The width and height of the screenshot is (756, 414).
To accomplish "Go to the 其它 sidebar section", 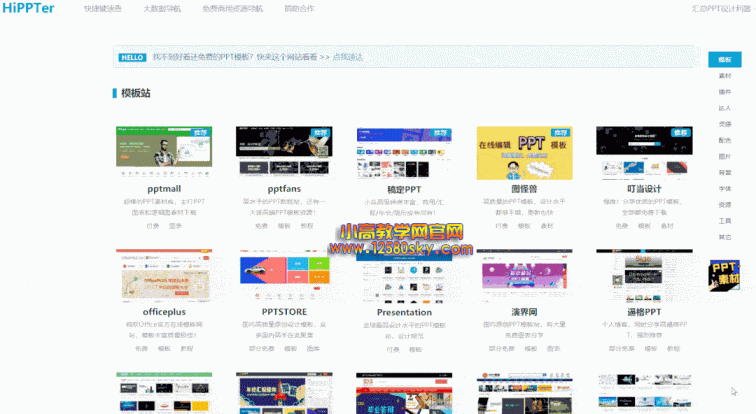I will pos(725,237).
